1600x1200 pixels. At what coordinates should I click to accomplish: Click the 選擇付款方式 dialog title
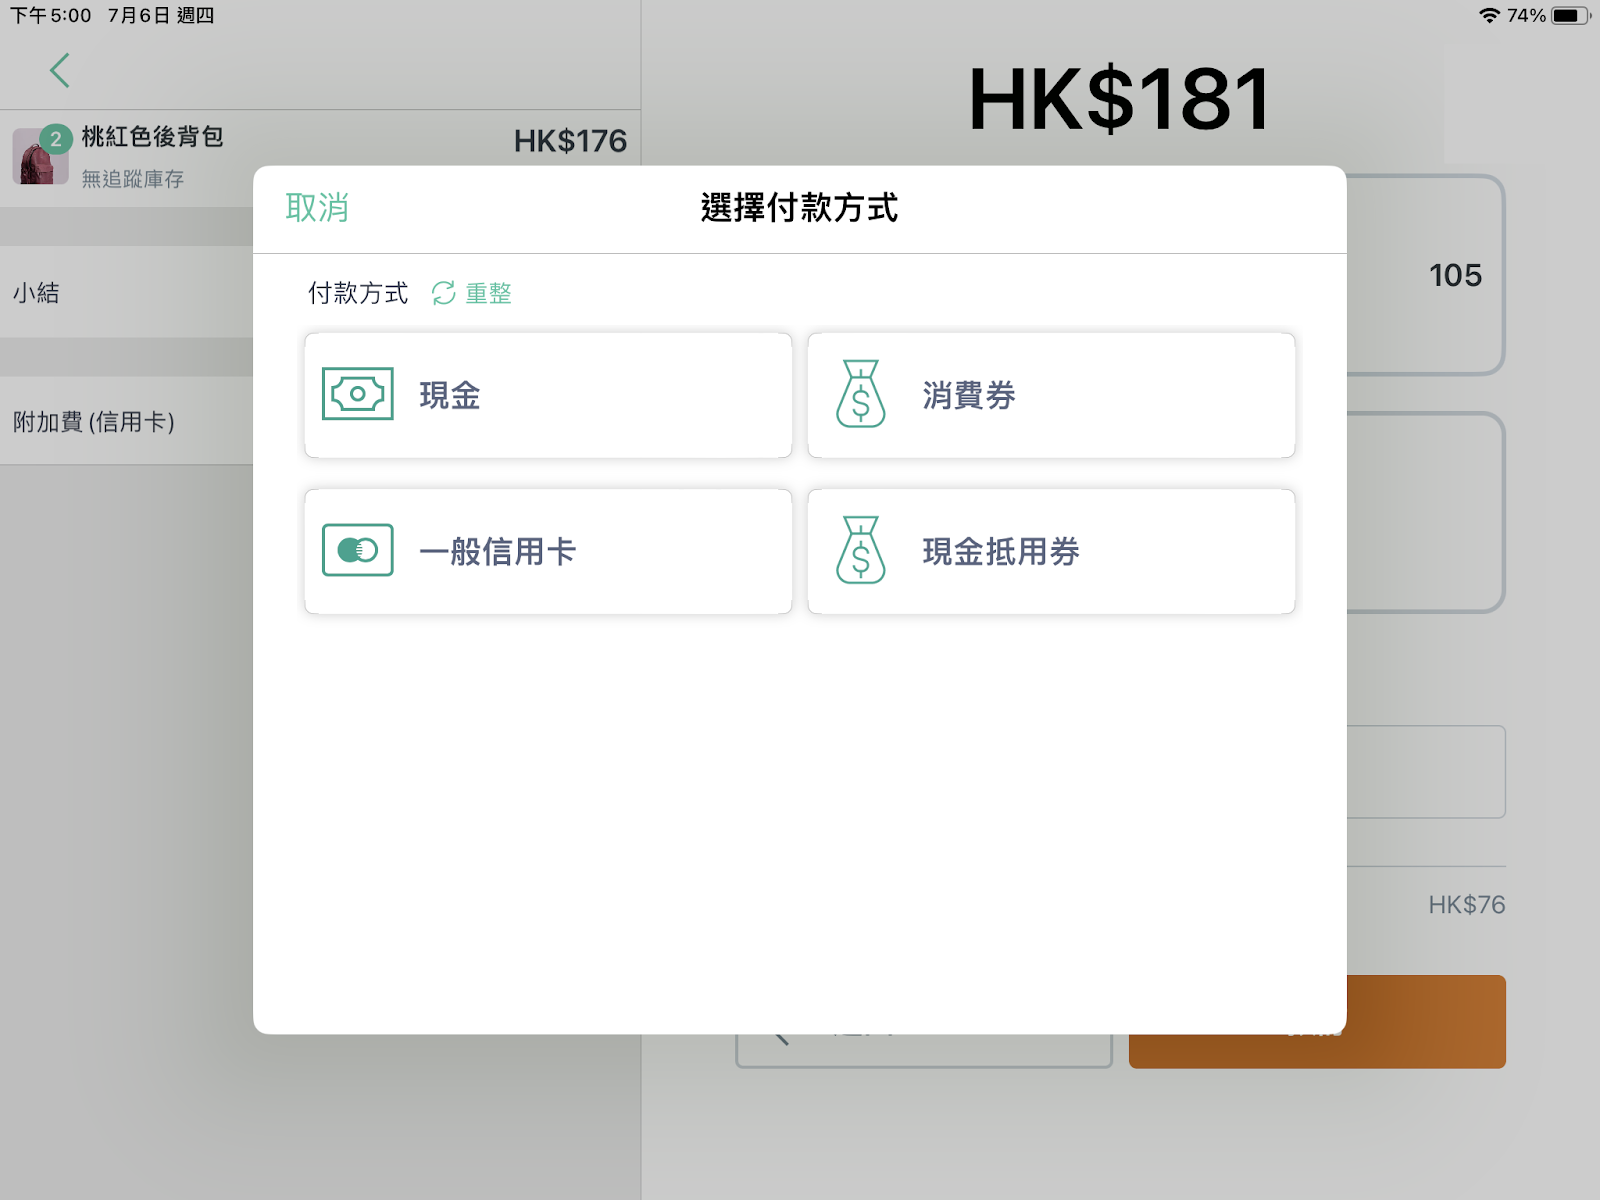(x=799, y=208)
